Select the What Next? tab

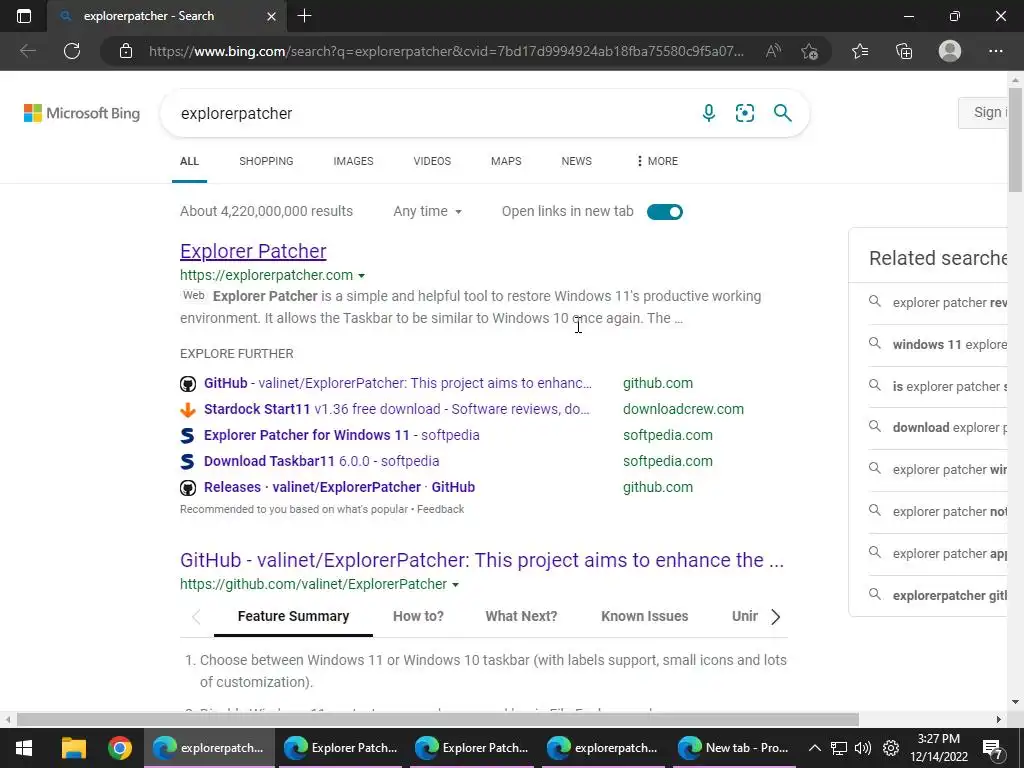tap(521, 616)
